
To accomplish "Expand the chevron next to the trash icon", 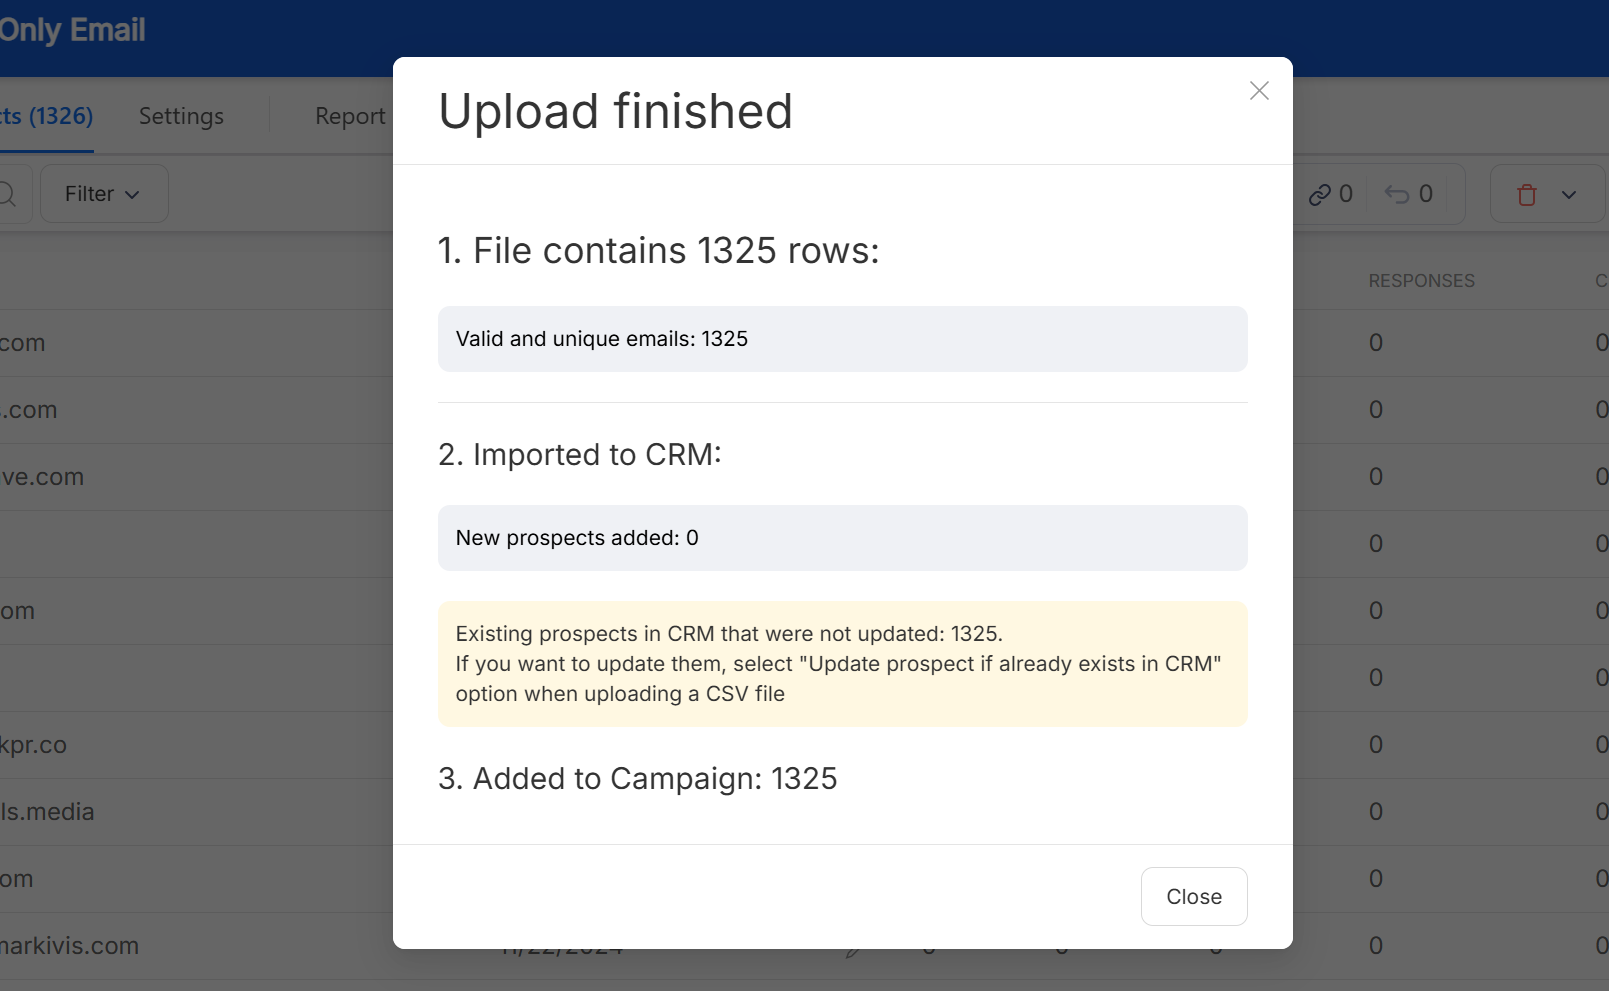I will [1569, 195].
